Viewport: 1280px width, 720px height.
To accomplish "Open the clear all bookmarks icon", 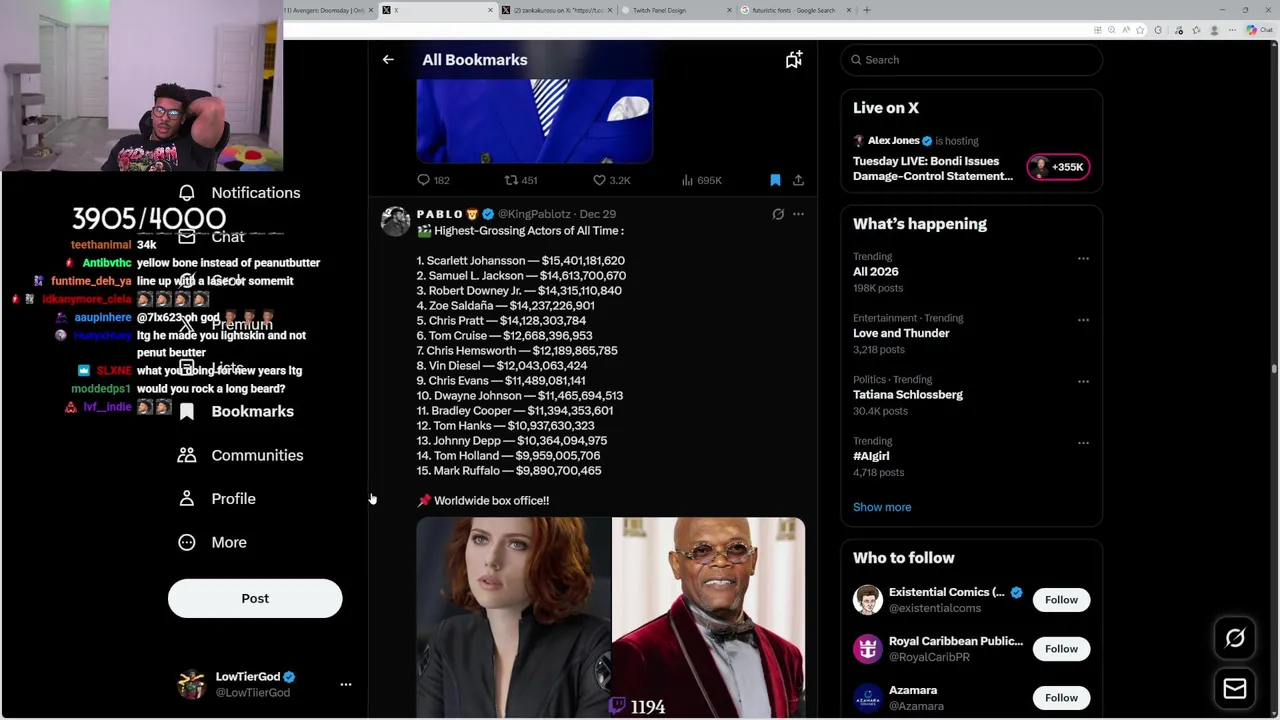I will point(794,60).
